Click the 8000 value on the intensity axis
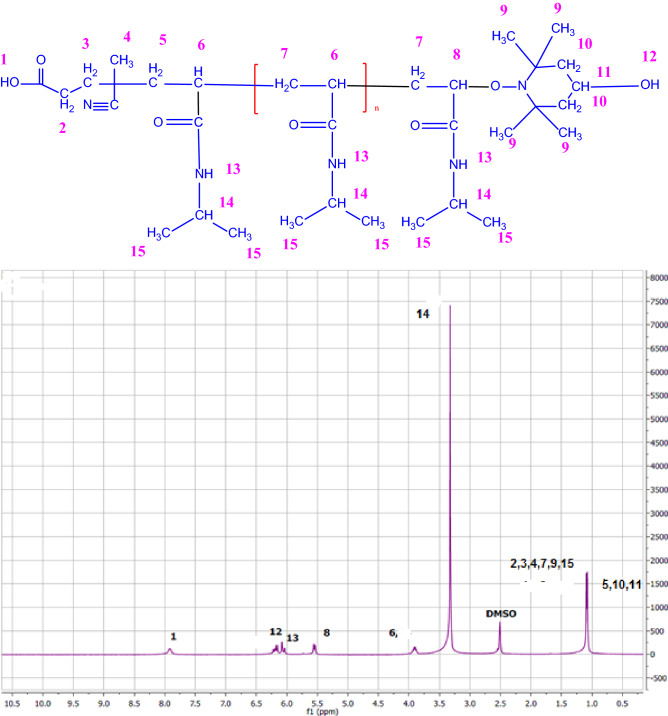Viewport: 668px width, 716px height. click(659, 278)
